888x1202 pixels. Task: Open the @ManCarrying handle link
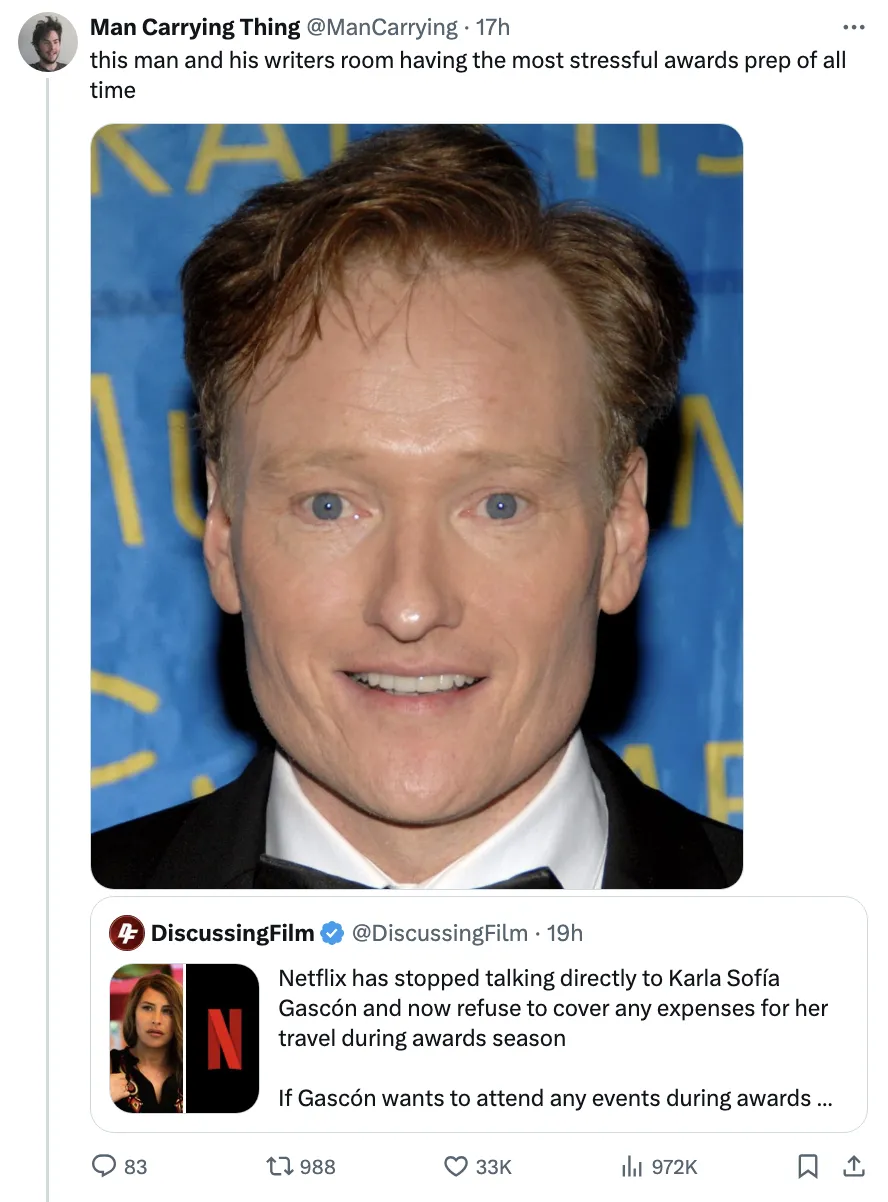coord(381,28)
